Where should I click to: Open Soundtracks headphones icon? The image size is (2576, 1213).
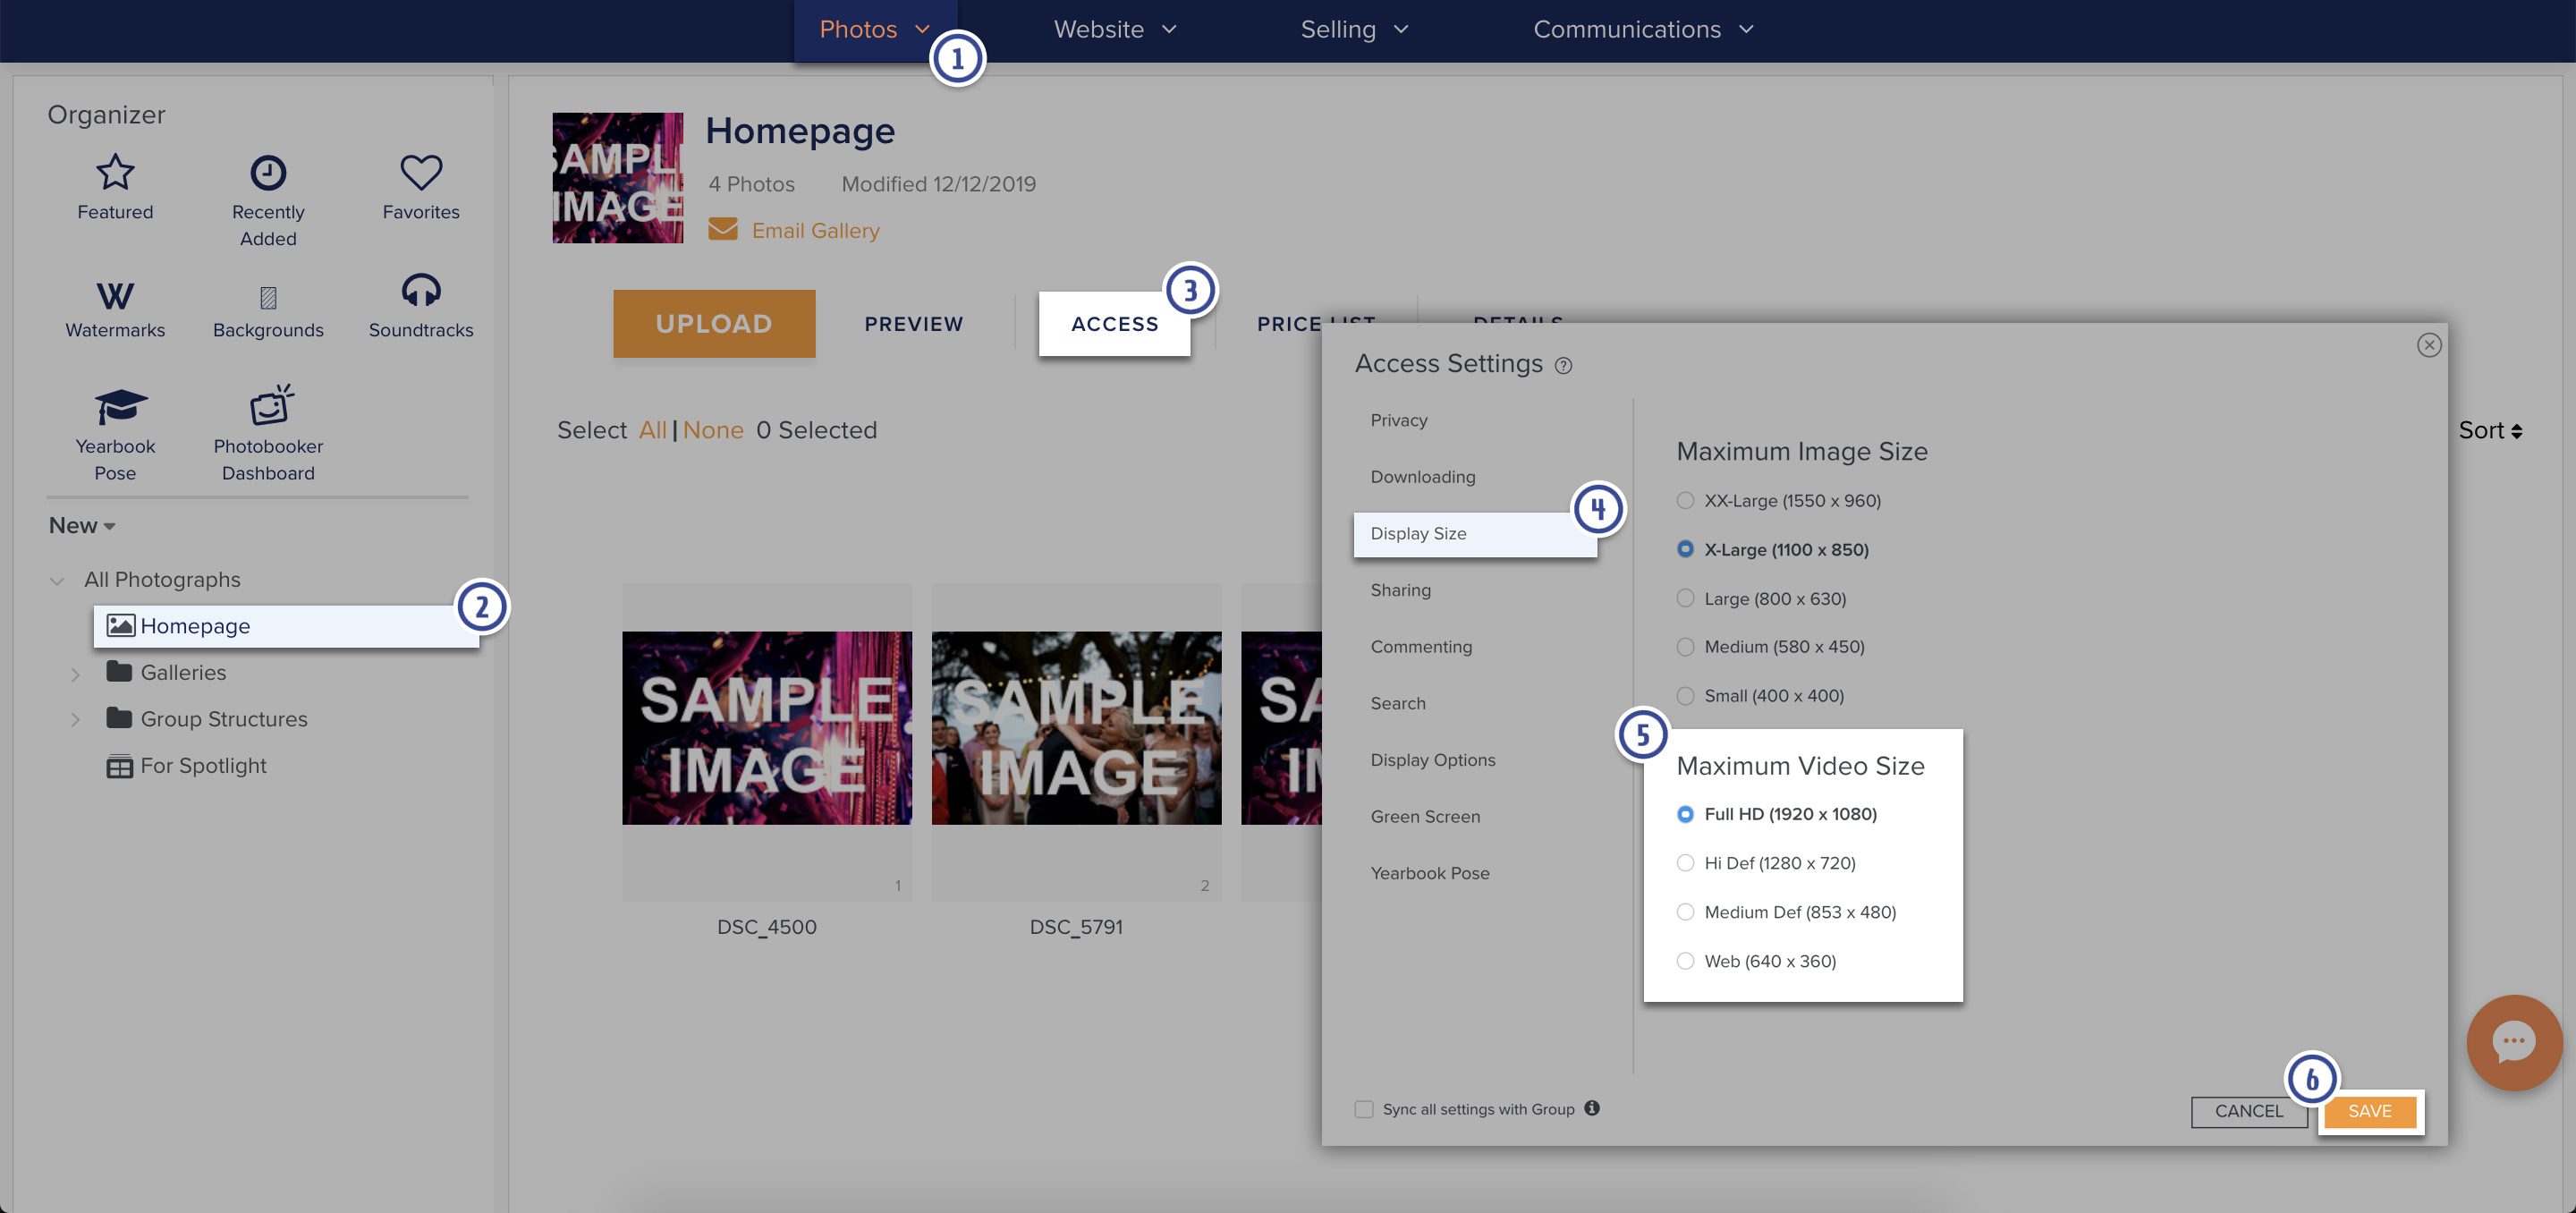(421, 291)
